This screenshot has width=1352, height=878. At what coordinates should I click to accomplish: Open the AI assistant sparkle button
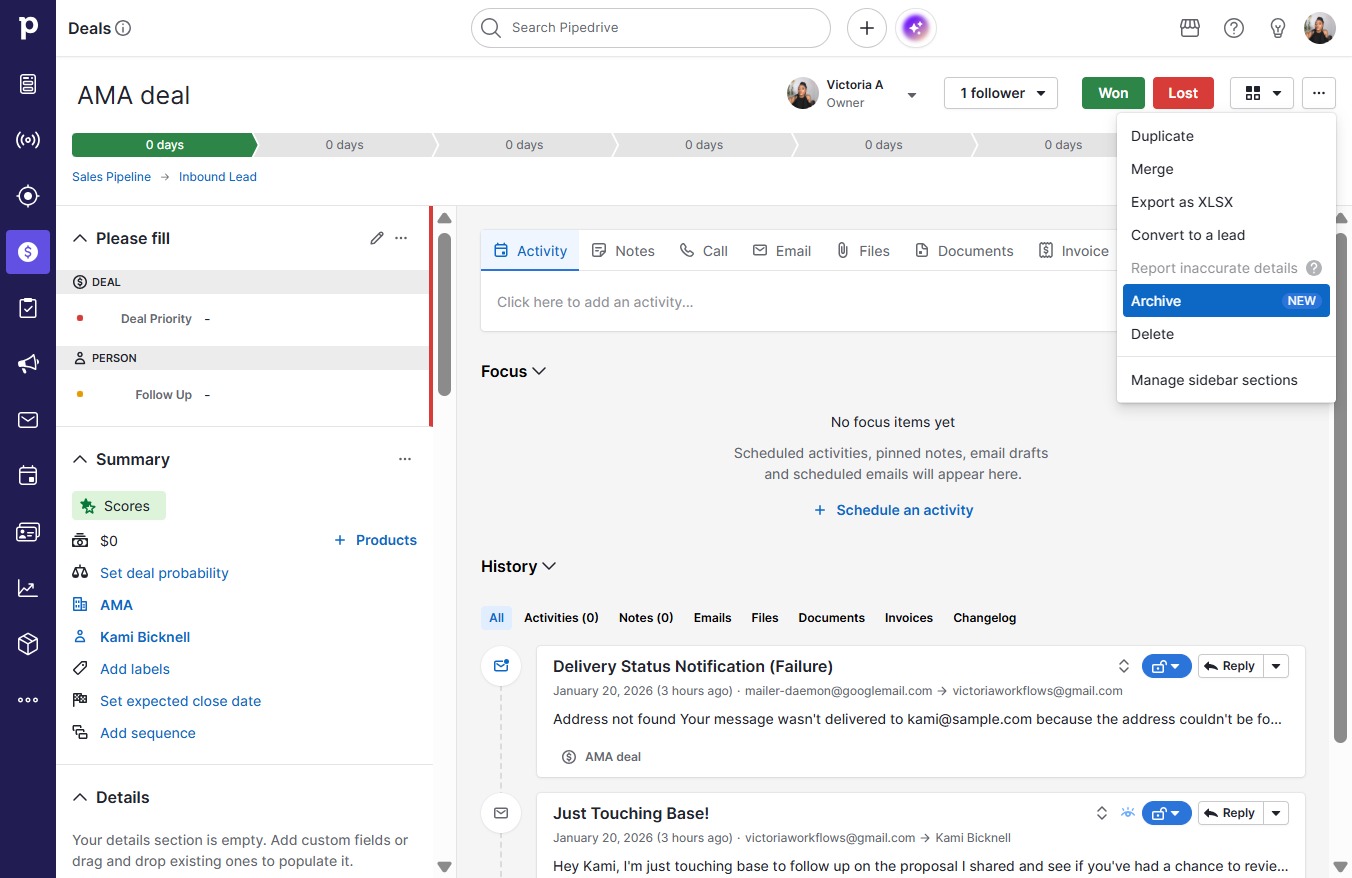[x=917, y=28]
